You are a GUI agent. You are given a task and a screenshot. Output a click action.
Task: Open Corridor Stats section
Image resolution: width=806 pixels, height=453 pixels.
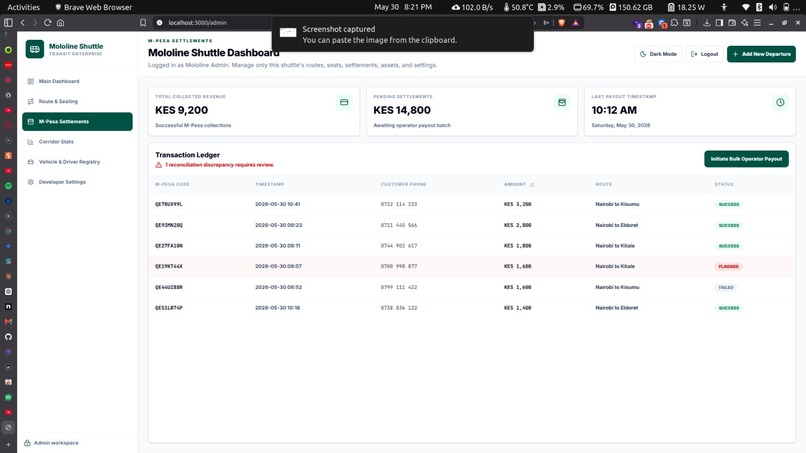[77, 141]
